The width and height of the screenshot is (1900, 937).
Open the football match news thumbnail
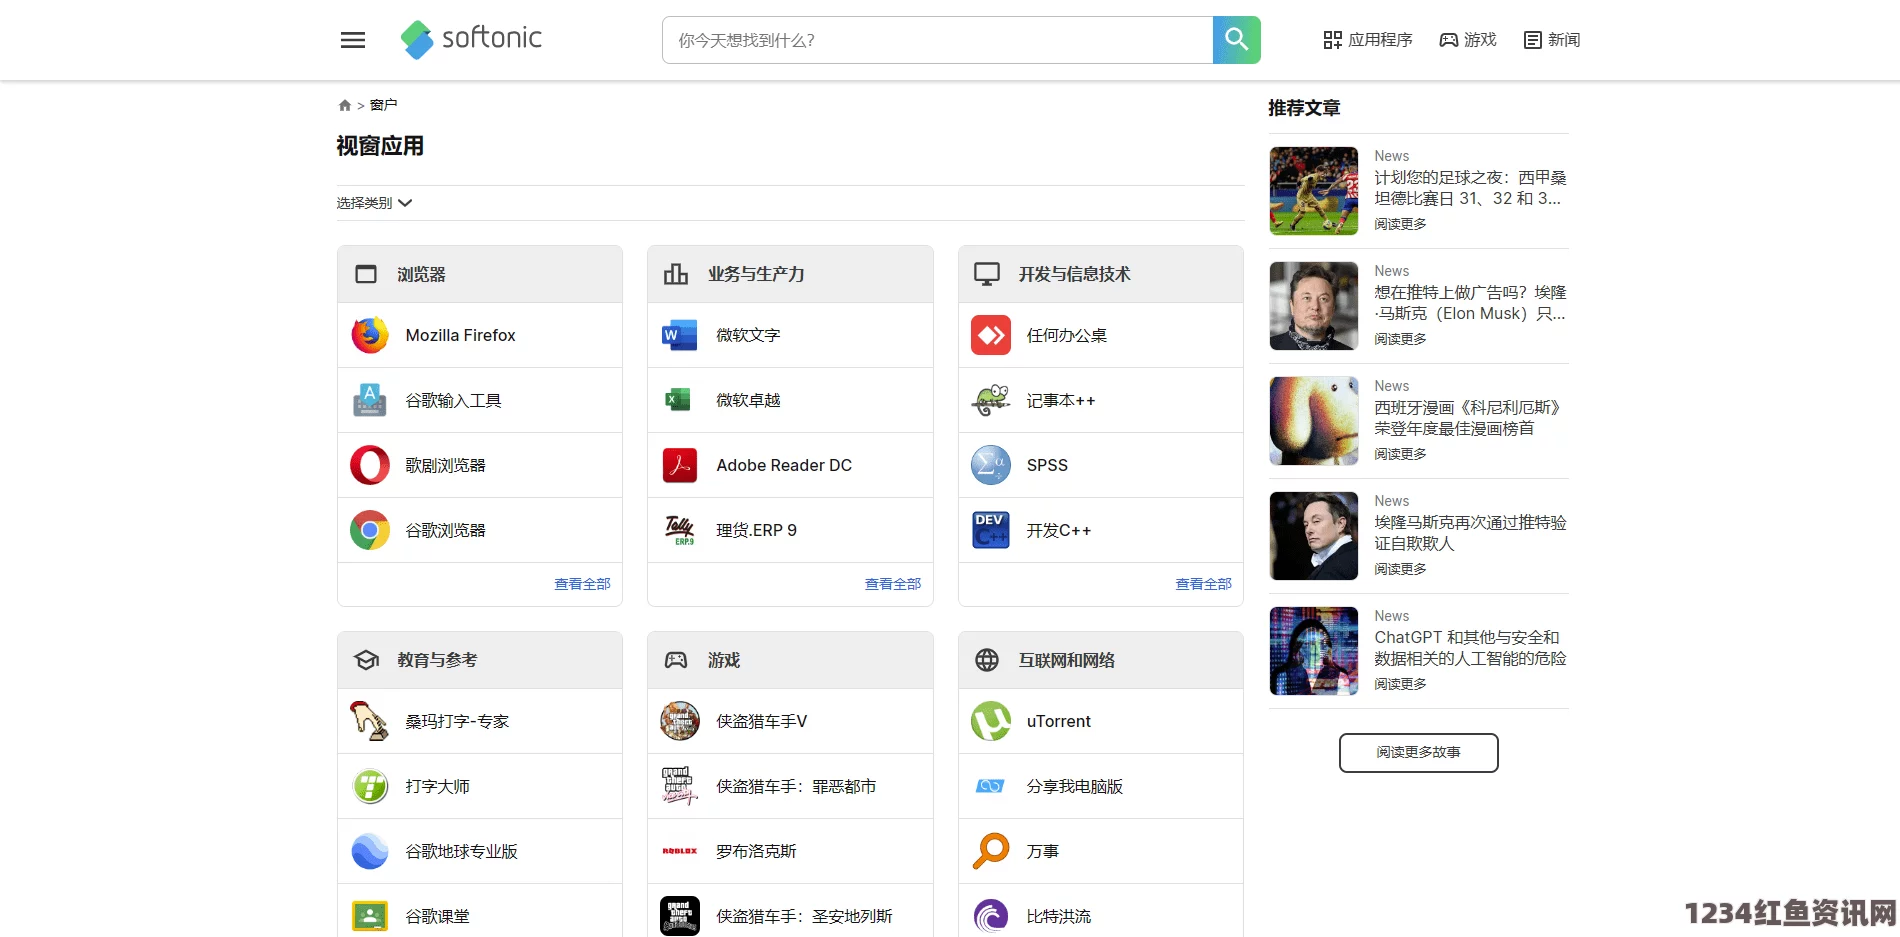(1314, 191)
